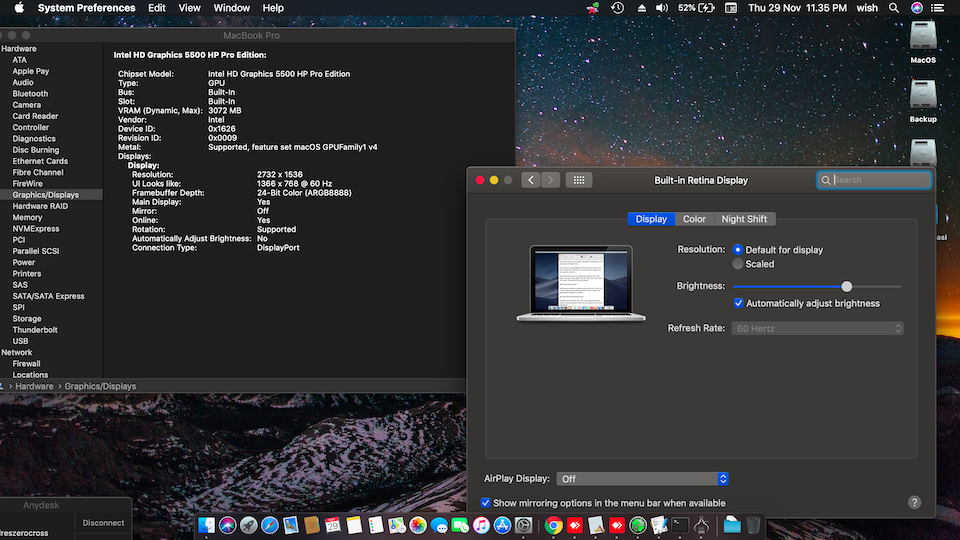
Task: Switch to the Color tab
Action: 694,219
